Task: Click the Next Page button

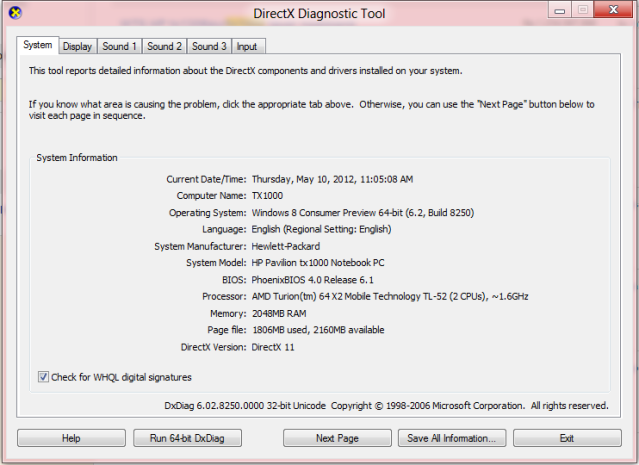Action: [x=337, y=438]
